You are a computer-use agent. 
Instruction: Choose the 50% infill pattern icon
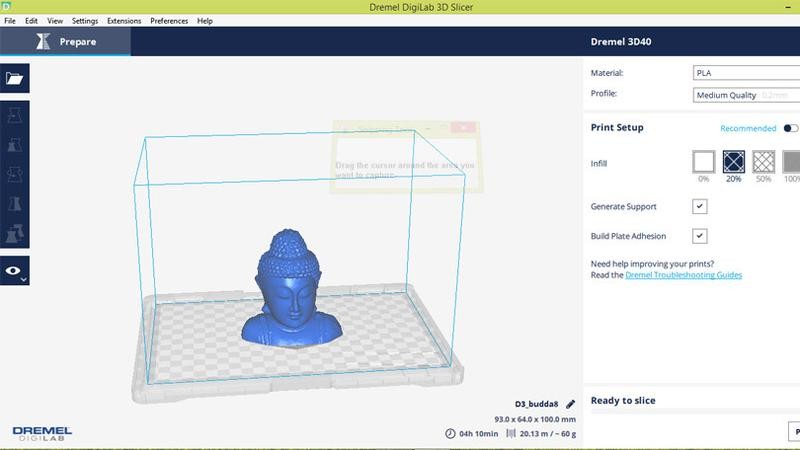click(763, 161)
